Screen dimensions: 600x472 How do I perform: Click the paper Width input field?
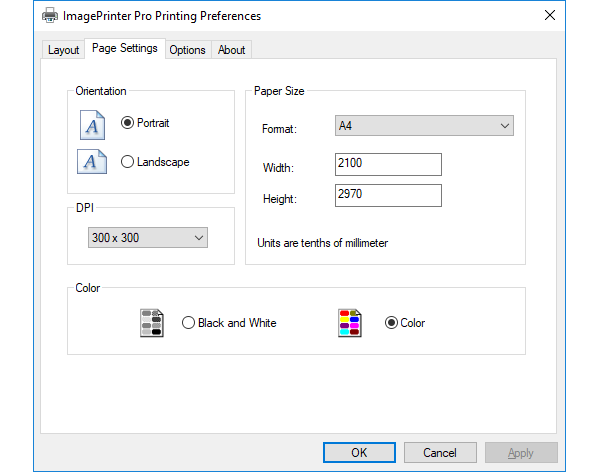pos(388,164)
